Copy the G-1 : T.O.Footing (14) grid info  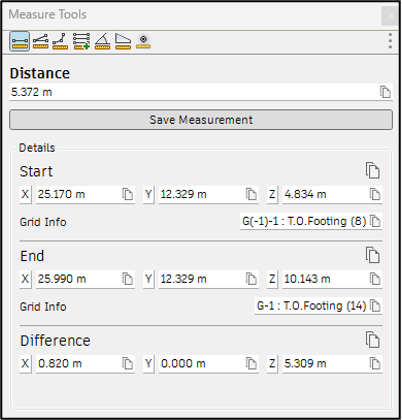376,306
